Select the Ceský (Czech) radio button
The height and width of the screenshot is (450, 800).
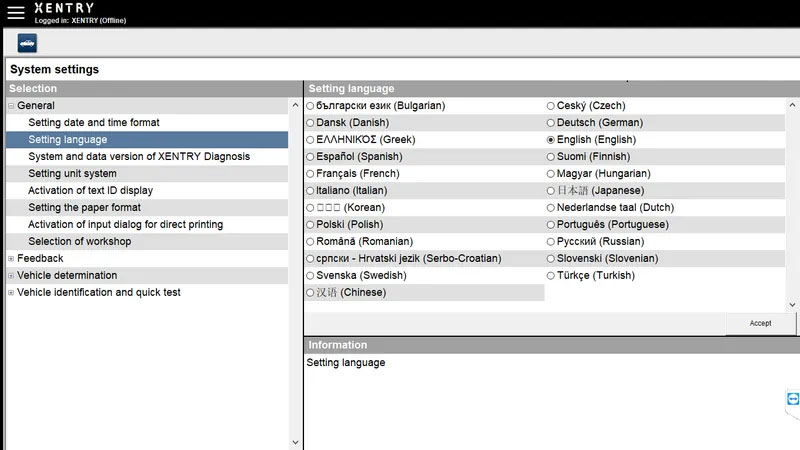click(551, 106)
